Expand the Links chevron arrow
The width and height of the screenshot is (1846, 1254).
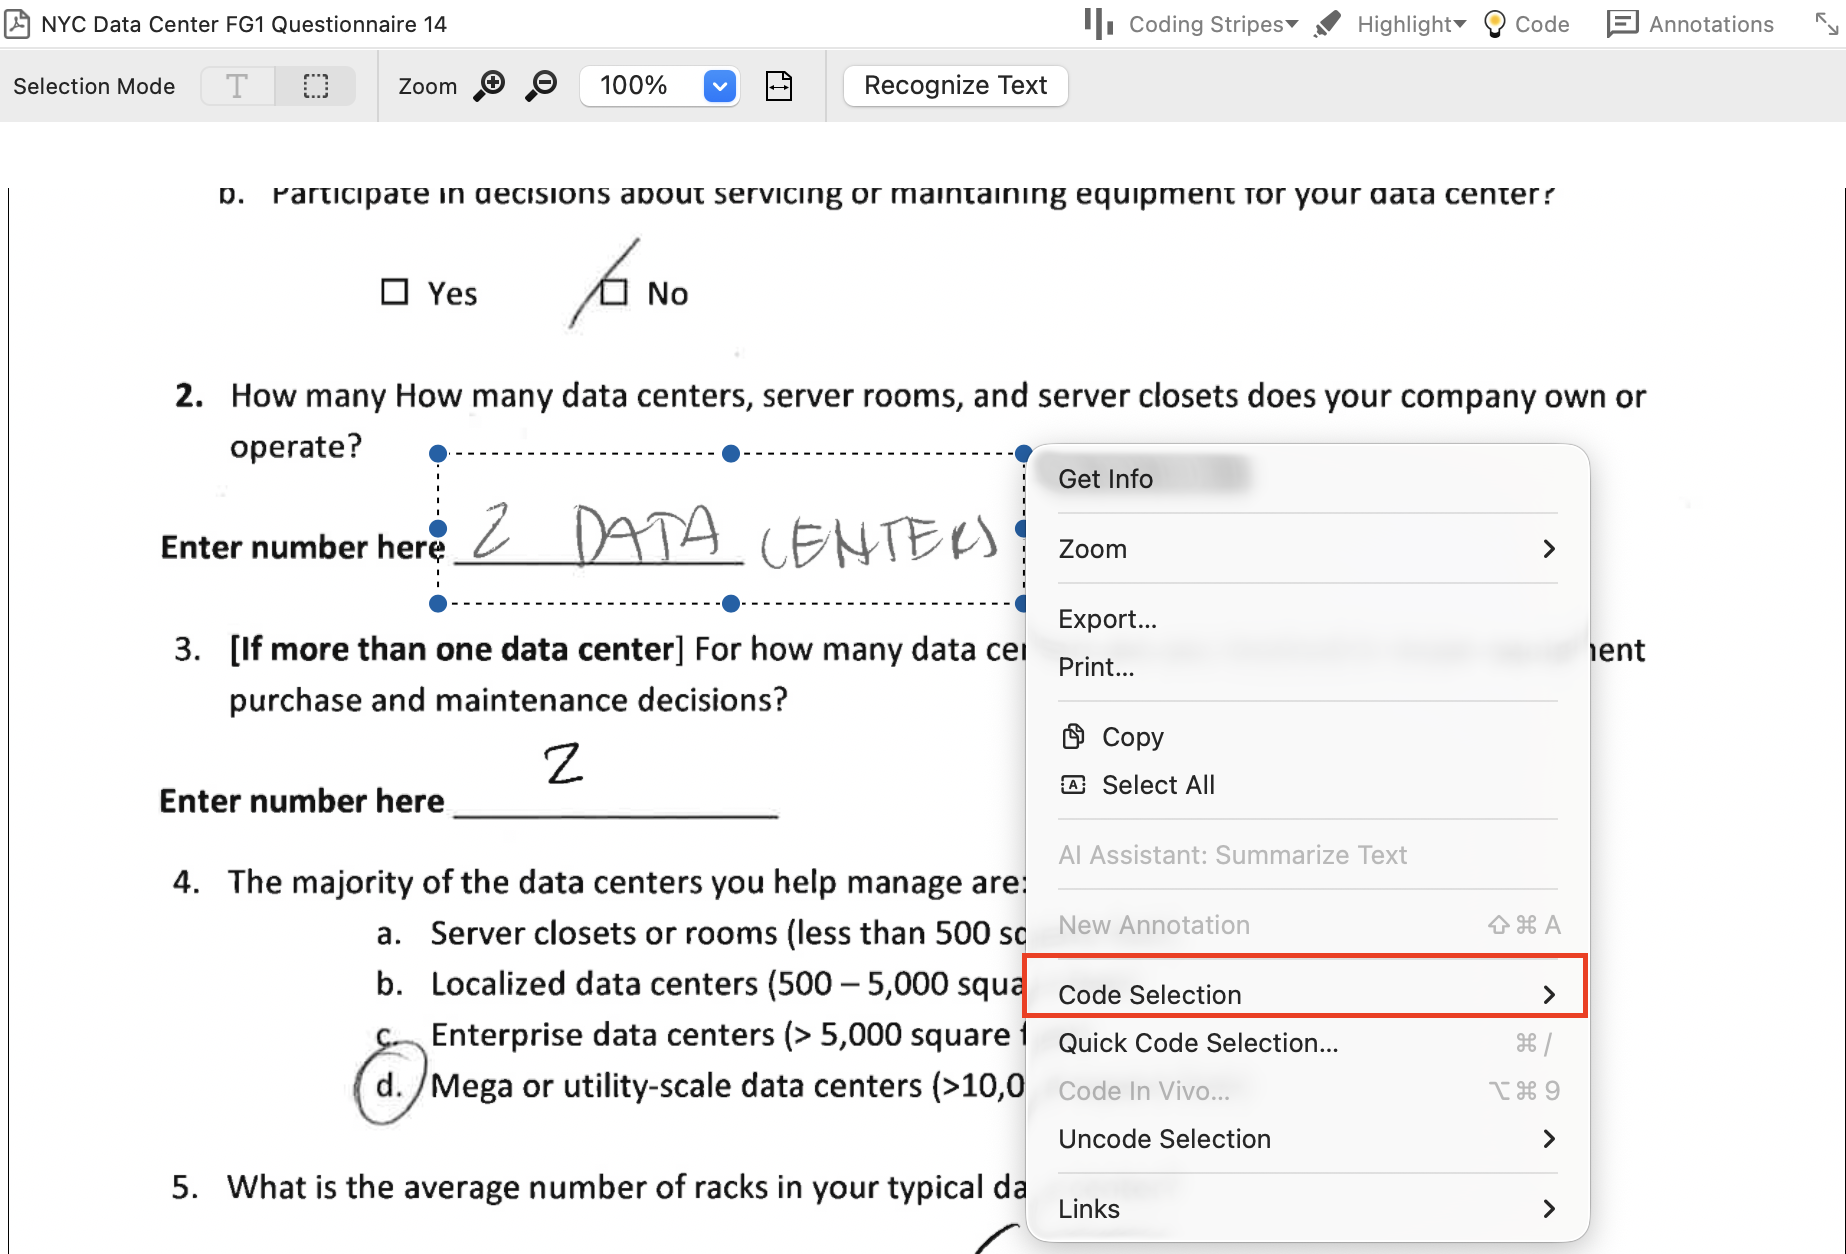pyautogui.click(x=1549, y=1209)
